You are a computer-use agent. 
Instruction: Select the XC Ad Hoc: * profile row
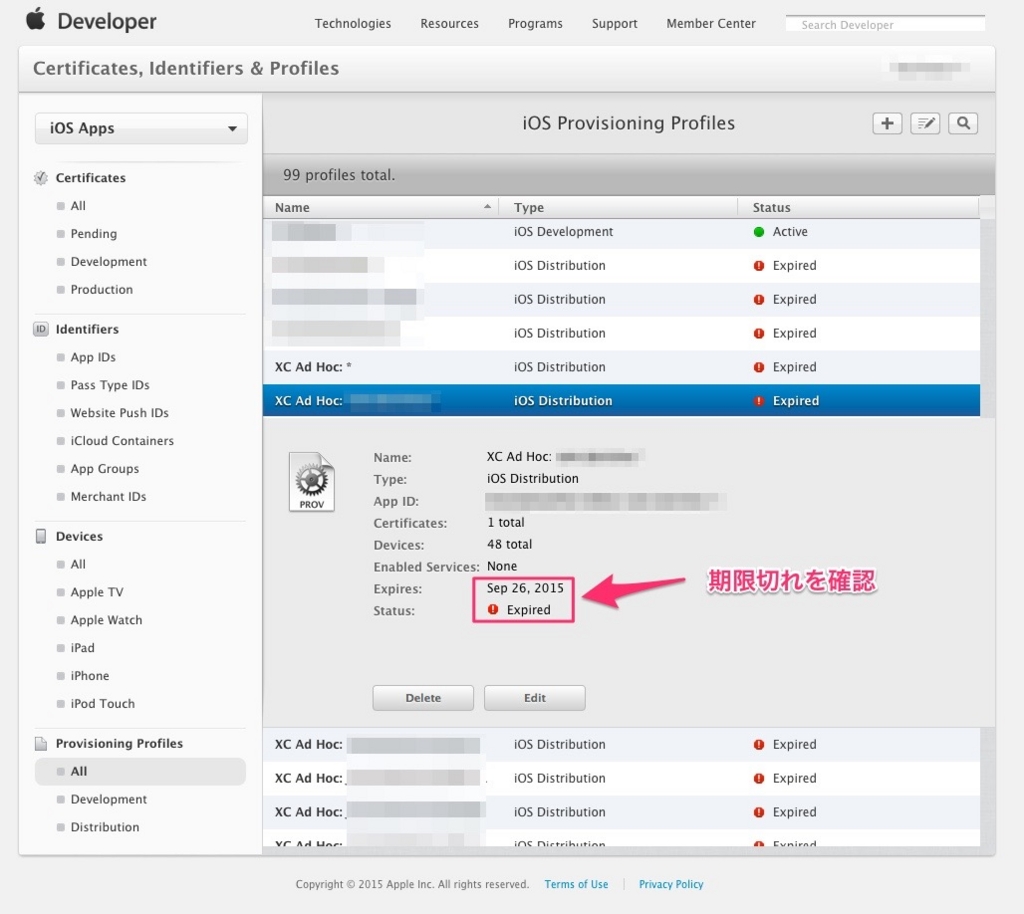[x=621, y=367]
